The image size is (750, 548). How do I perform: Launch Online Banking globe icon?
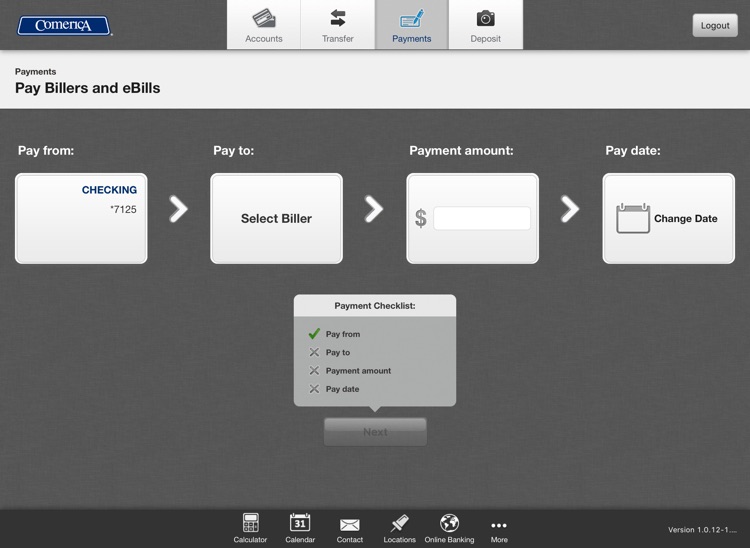pyautogui.click(x=449, y=528)
